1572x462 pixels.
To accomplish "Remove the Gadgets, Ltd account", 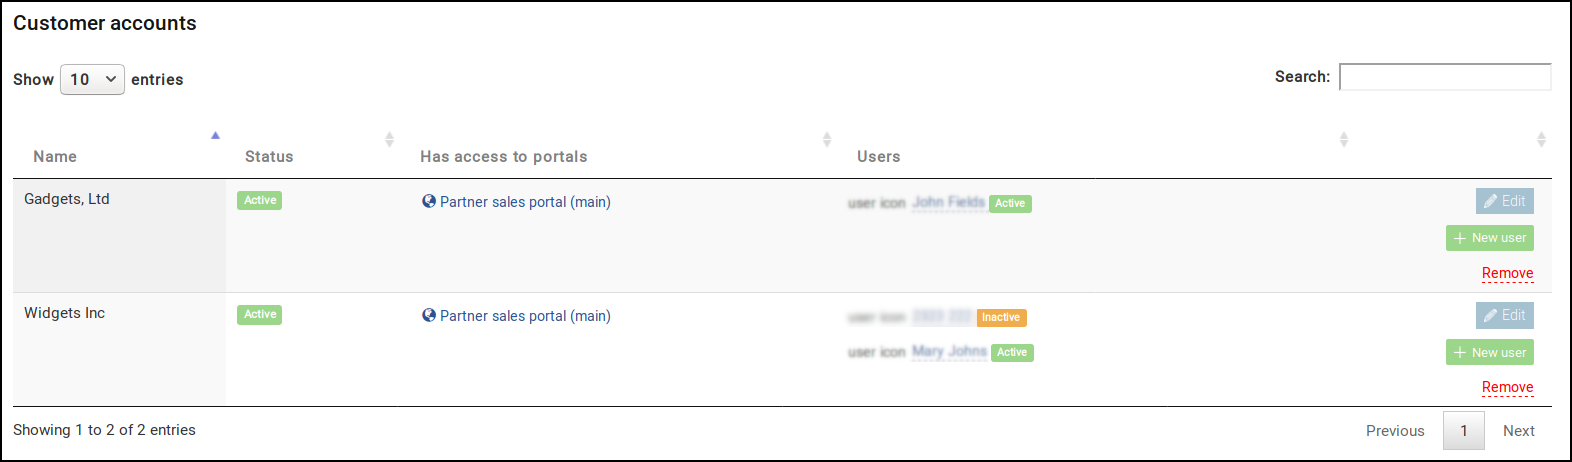I will (x=1508, y=273).
